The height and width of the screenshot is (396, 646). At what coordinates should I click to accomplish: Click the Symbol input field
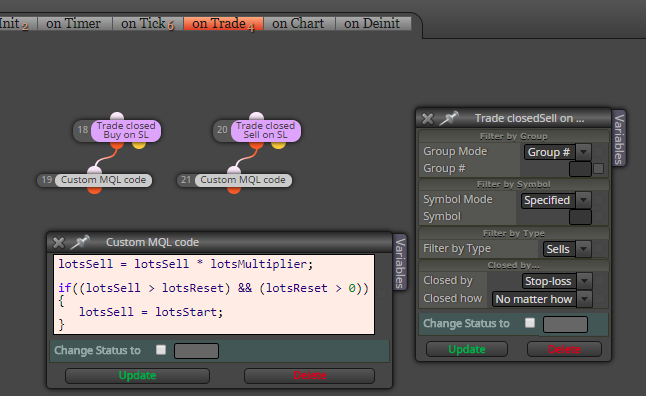tap(580, 217)
